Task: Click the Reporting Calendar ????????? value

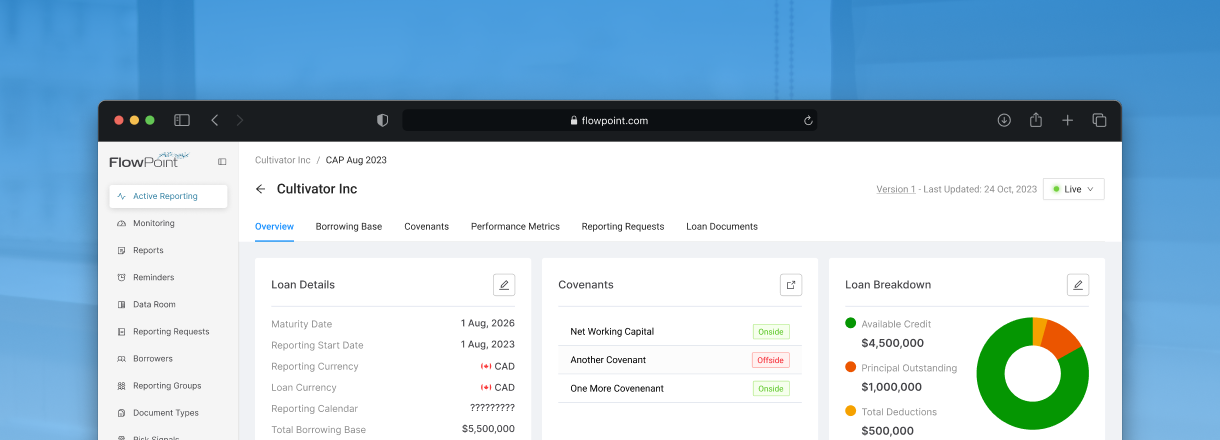Action: coord(492,408)
